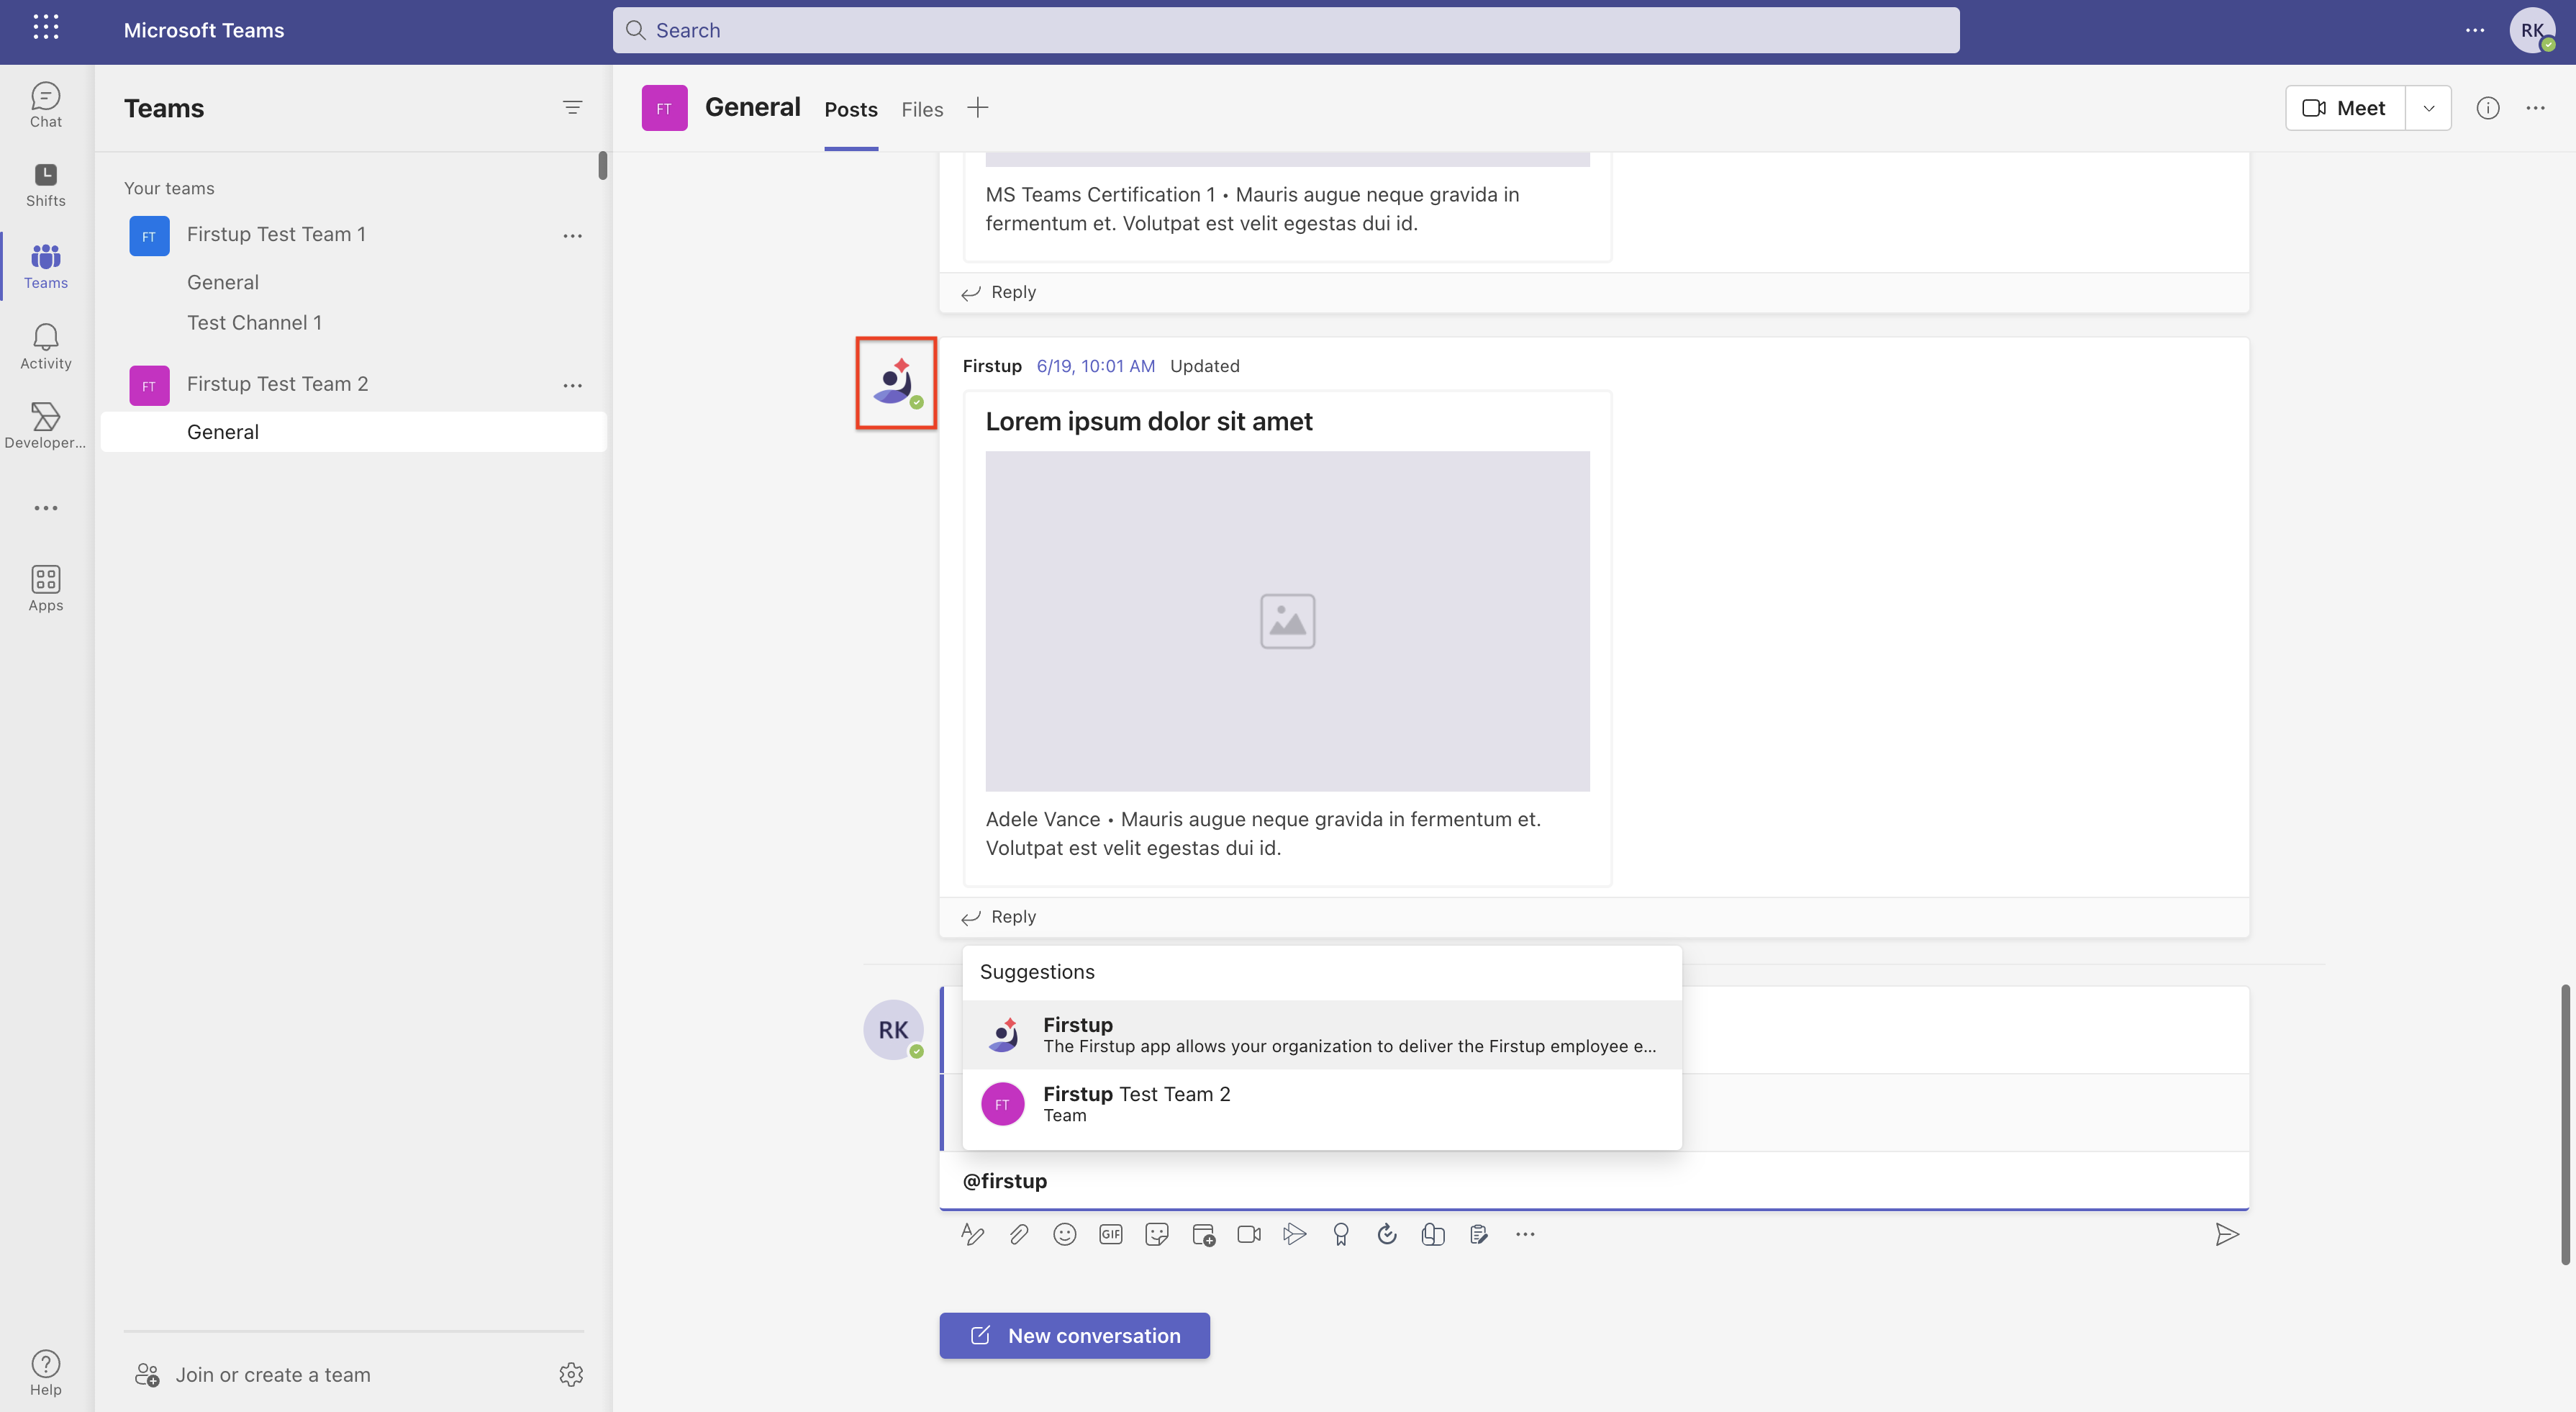Click in the Search box
2576x1412 pixels.
[1286, 30]
